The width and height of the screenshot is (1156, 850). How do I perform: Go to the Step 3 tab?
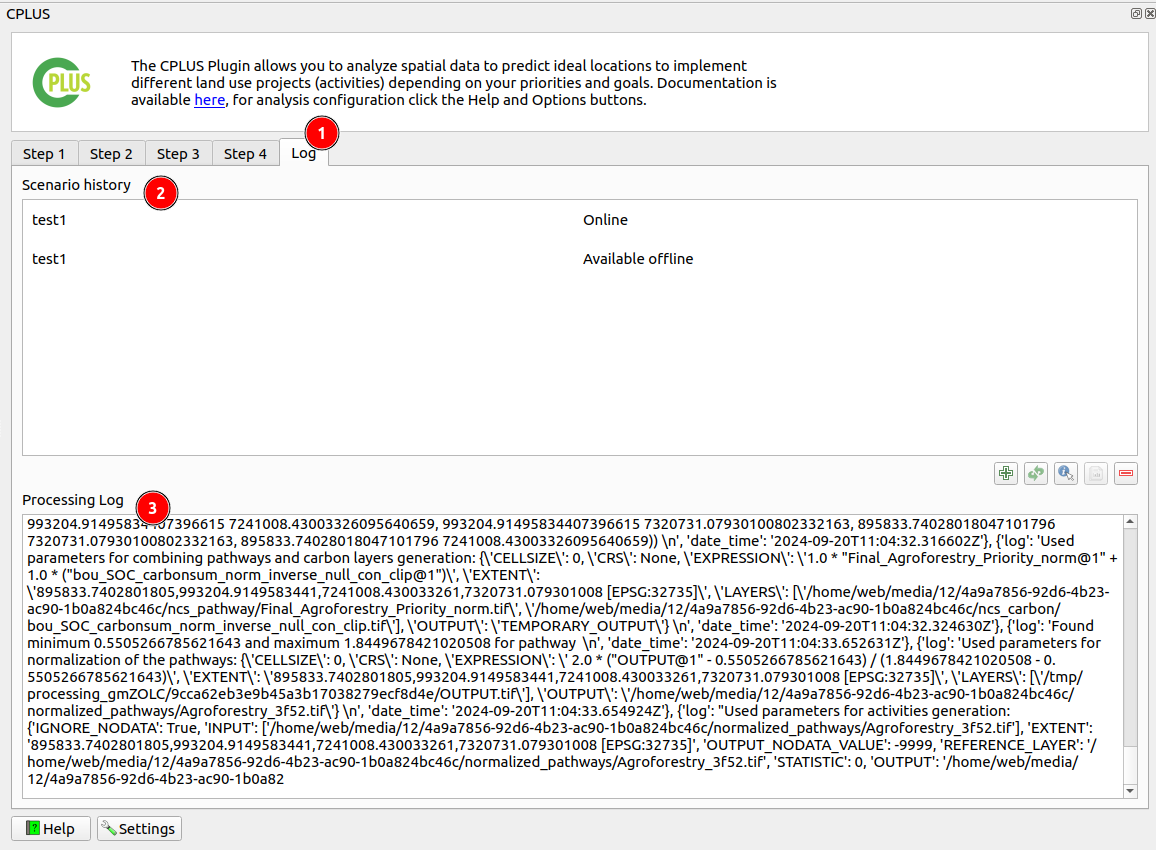178,154
